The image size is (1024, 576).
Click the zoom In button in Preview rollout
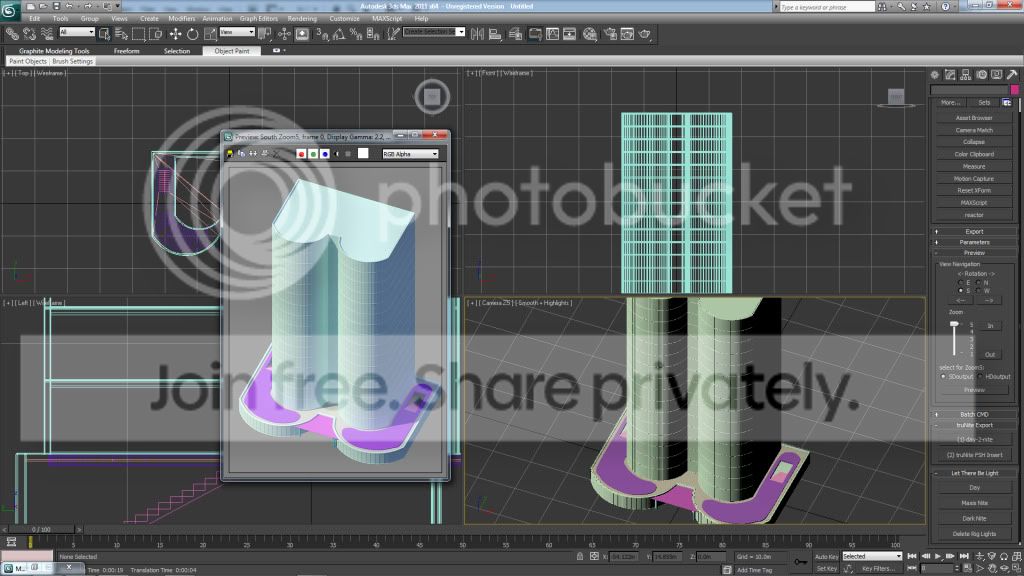(x=990, y=325)
